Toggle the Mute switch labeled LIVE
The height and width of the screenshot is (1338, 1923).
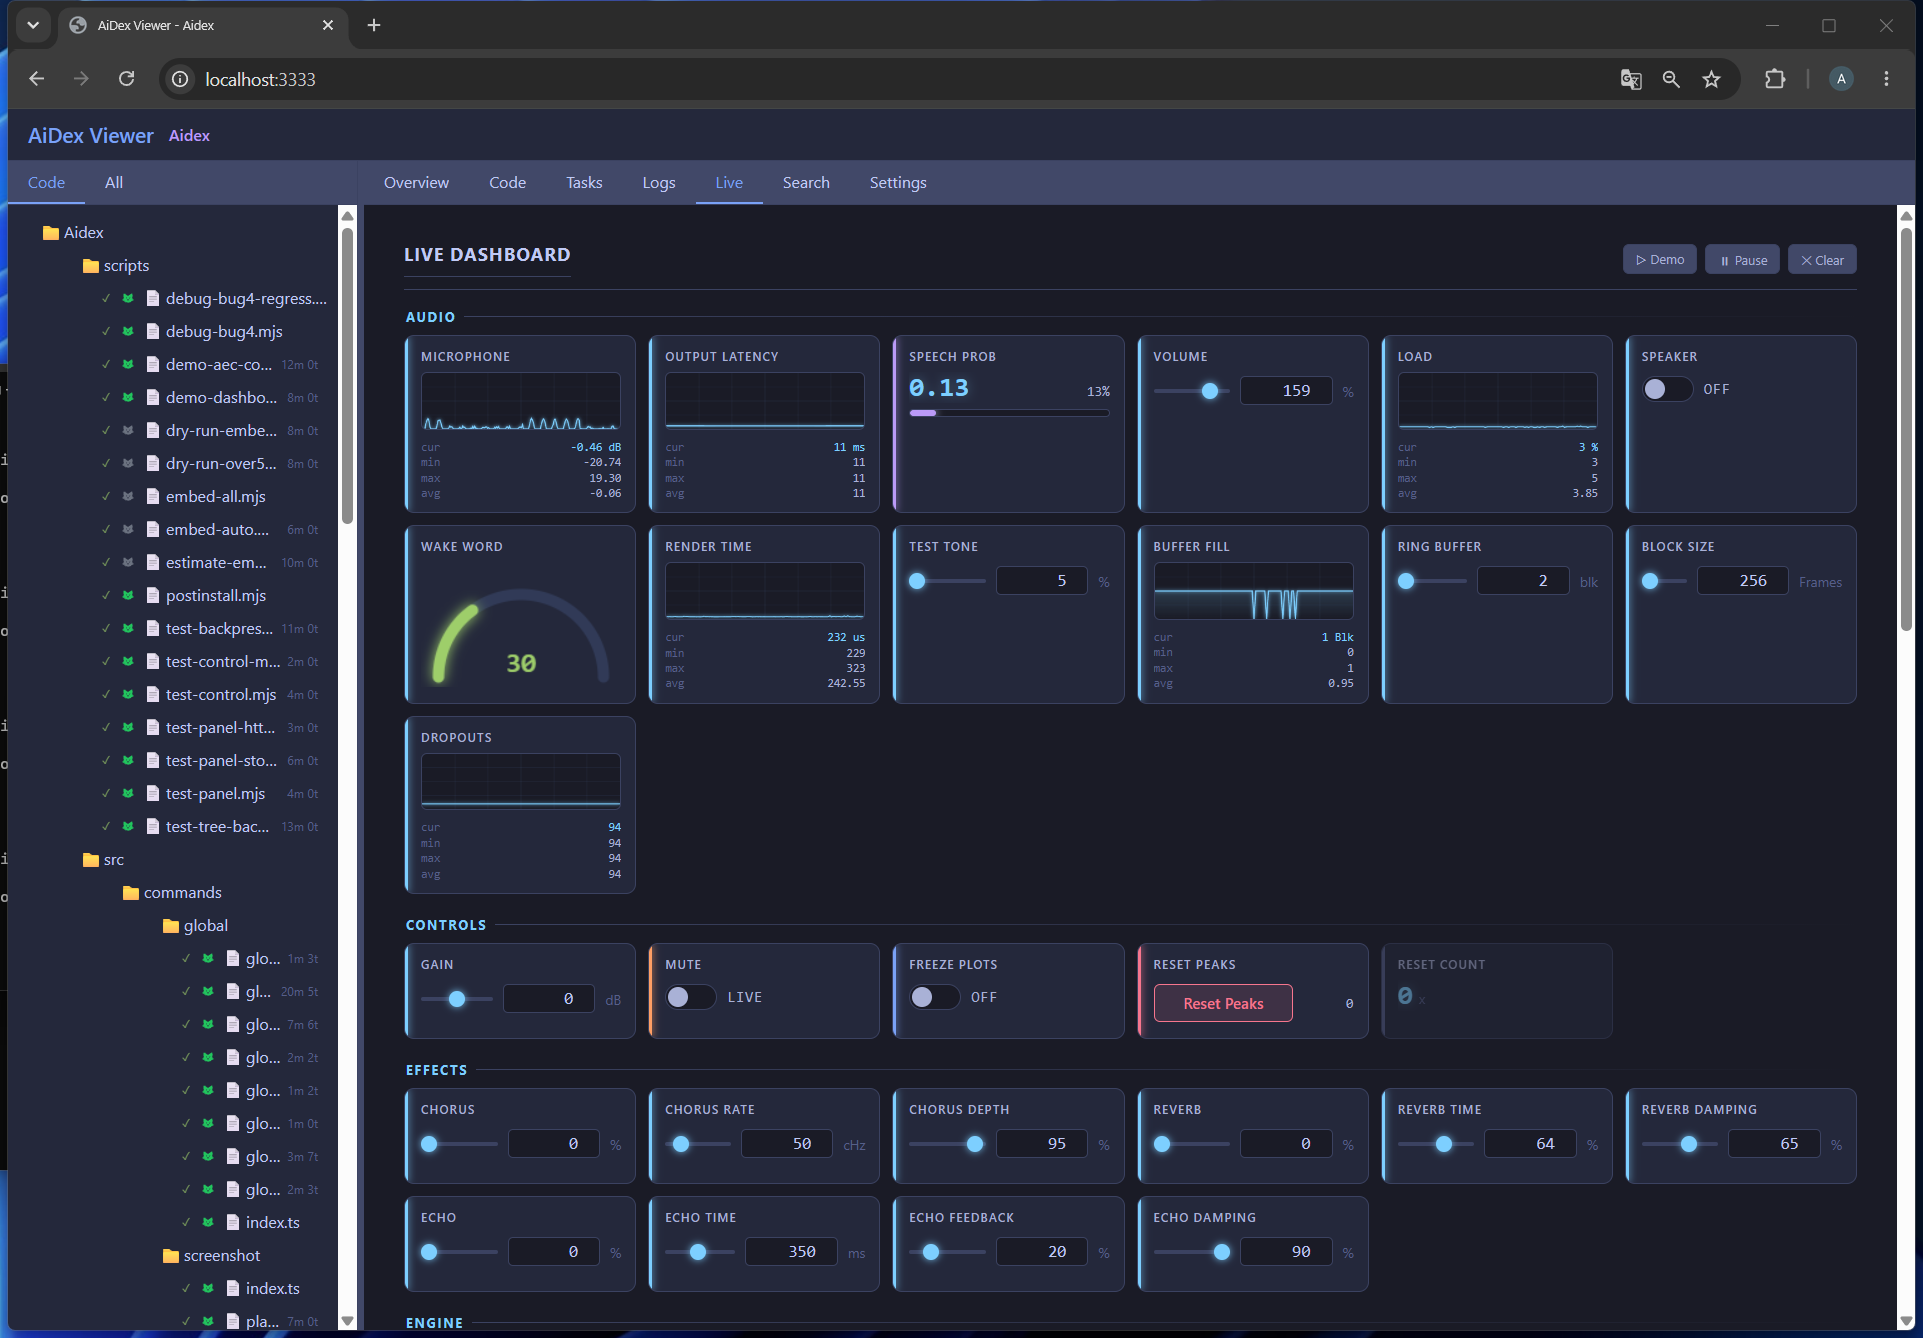pyautogui.click(x=690, y=997)
